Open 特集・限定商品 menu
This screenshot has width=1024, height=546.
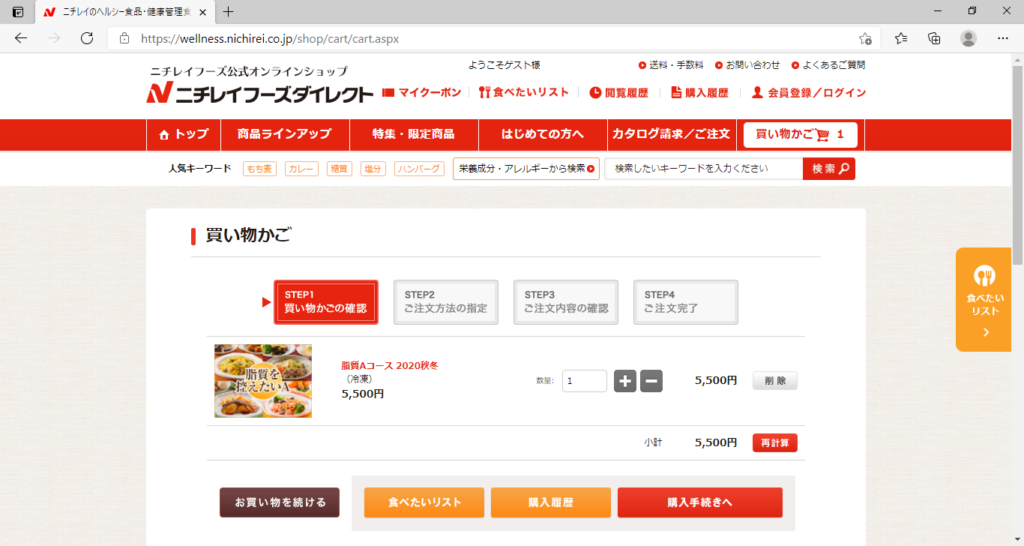click(x=413, y=135)
